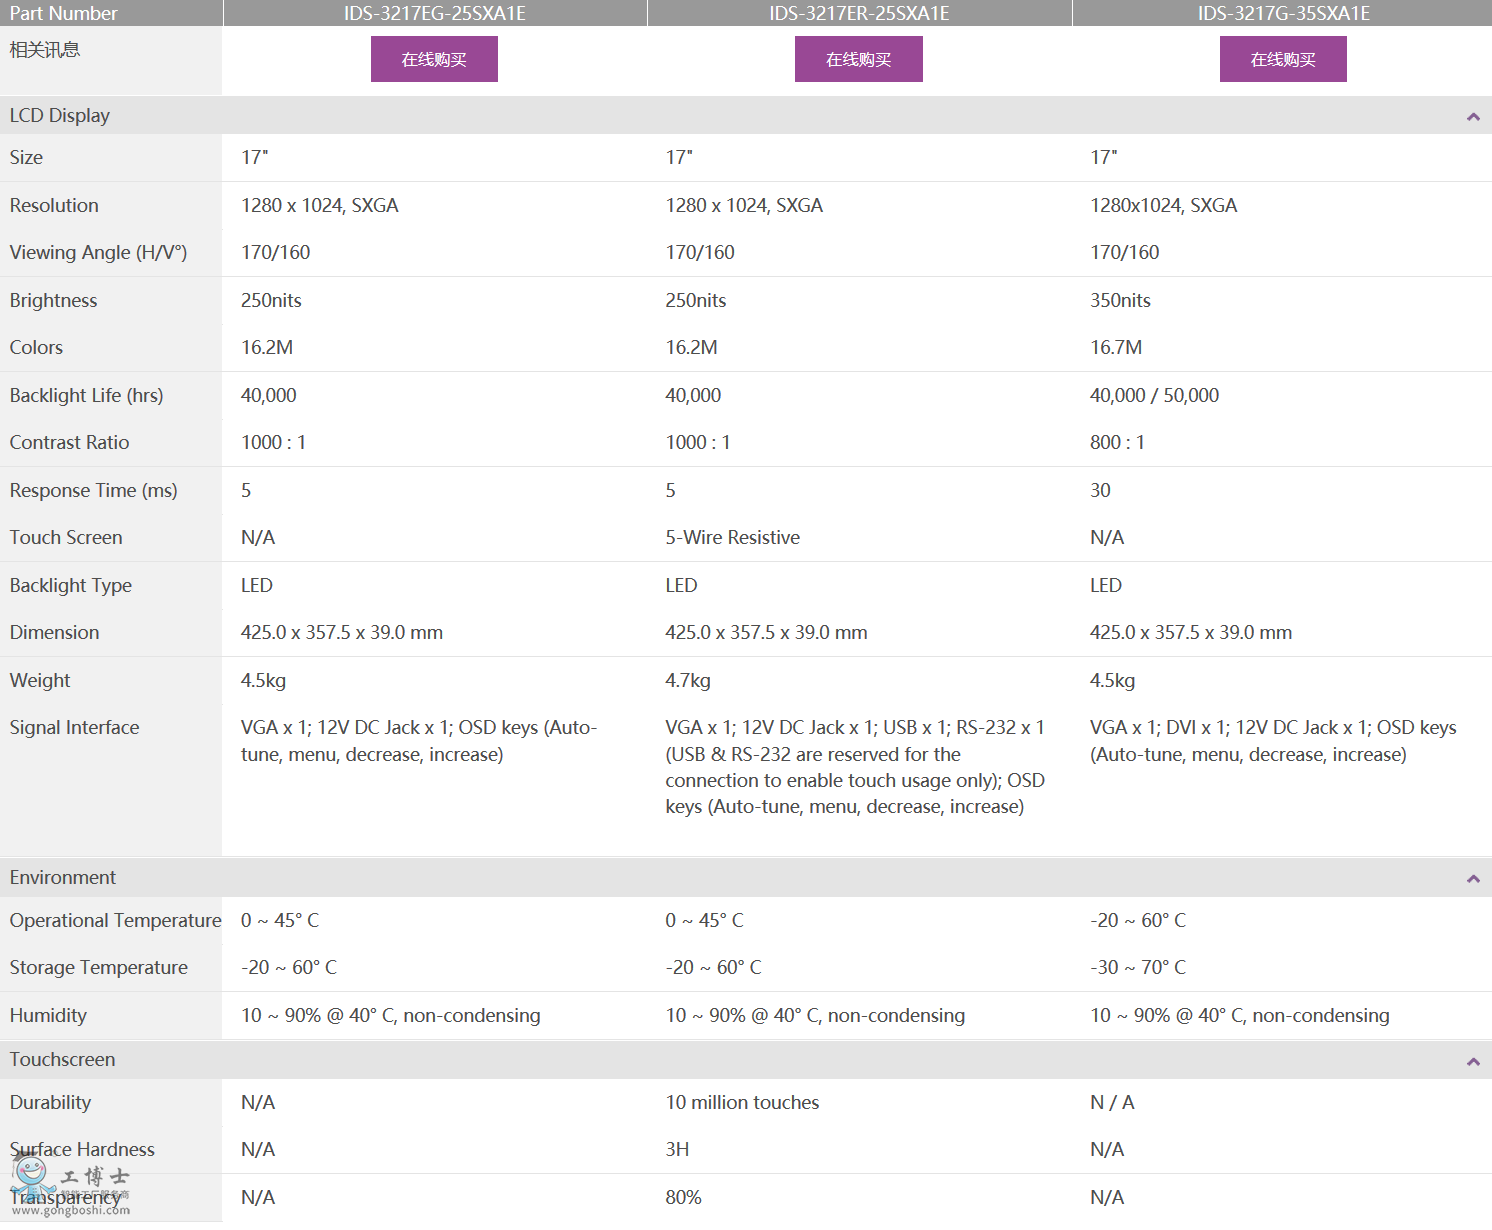Collapse Environment section using its chevron arrow
Image resolution: width=1492 pixels, height=1230 pixels.
(x=1473, y=879)
